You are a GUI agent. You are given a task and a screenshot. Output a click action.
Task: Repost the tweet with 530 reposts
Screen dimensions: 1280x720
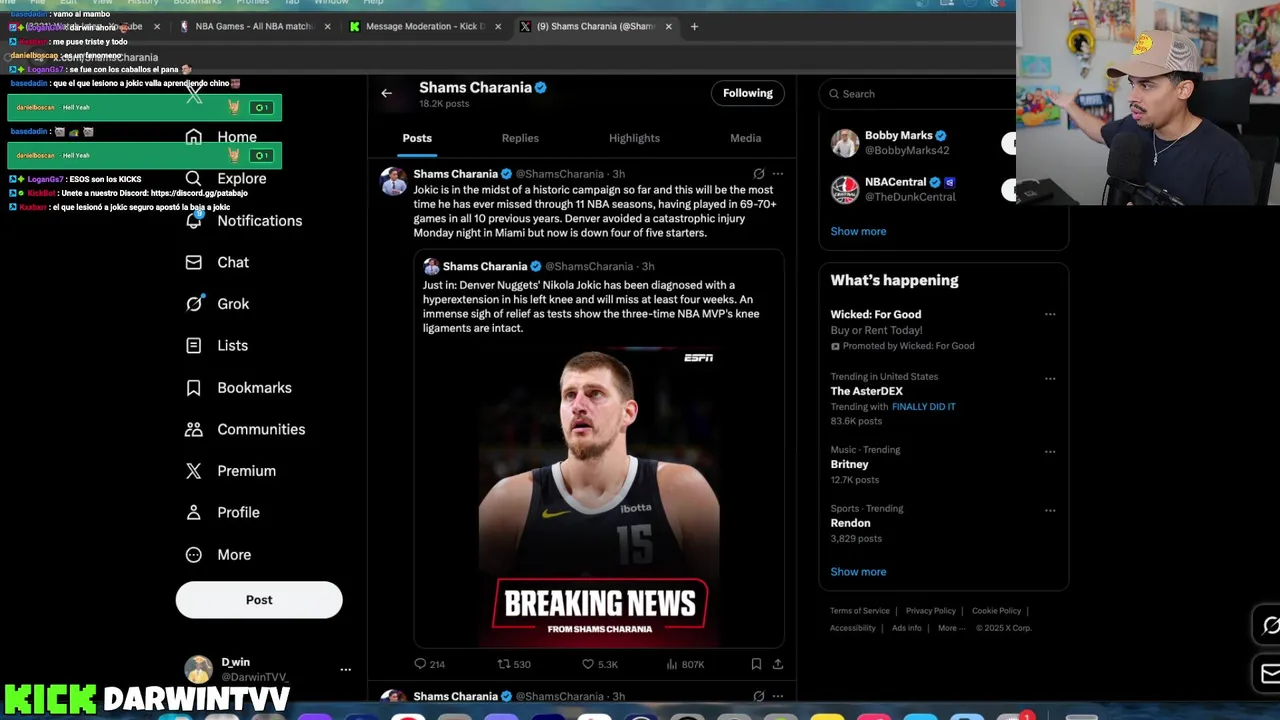(504, 664)
